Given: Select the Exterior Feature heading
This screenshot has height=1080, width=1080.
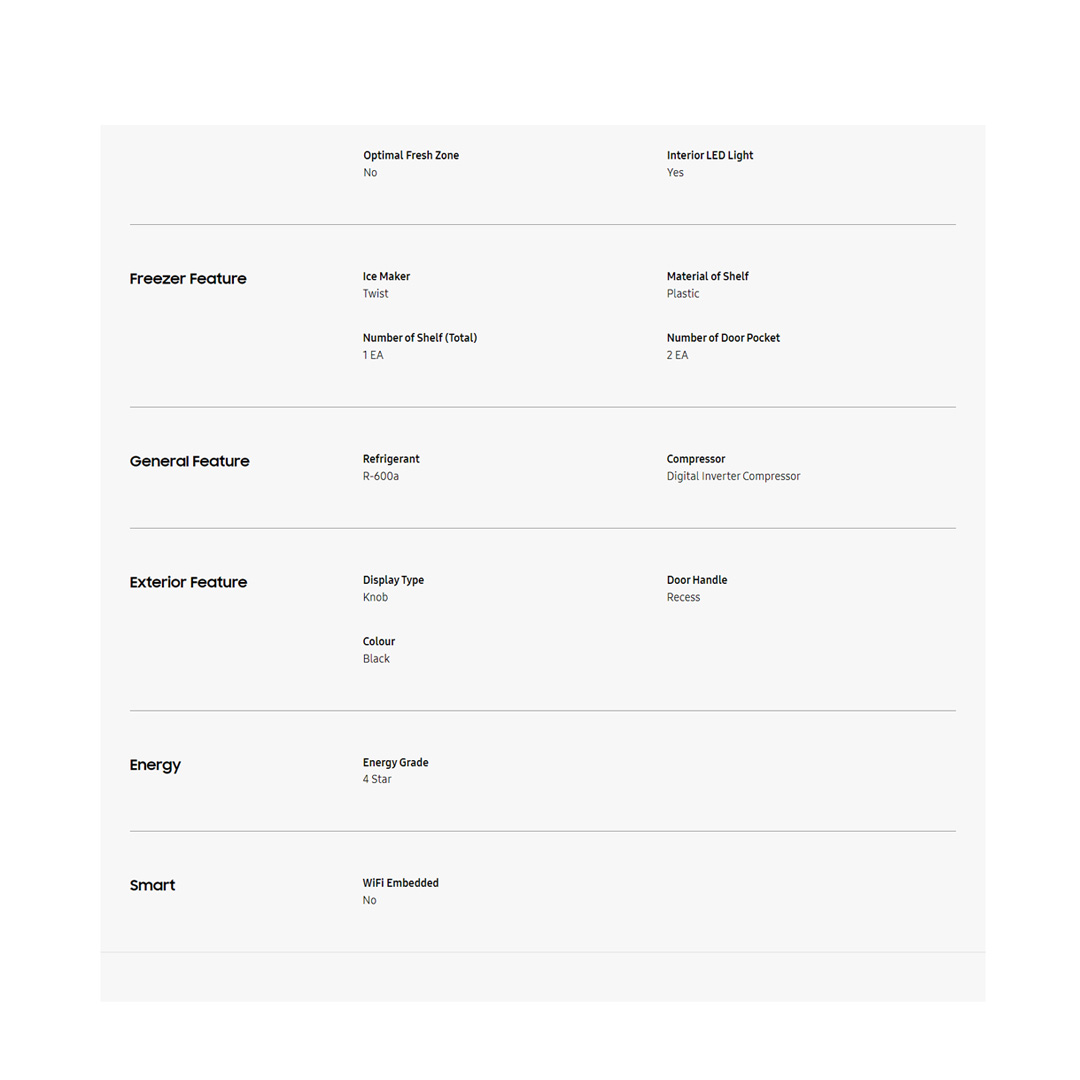Looking at the screenshot, I should (x=188, y=582).
